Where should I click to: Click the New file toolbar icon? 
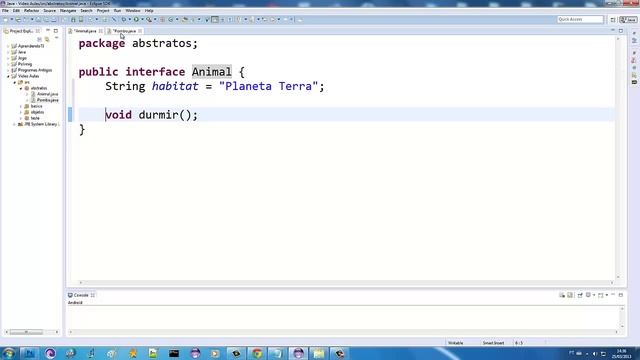coord(5,20)
